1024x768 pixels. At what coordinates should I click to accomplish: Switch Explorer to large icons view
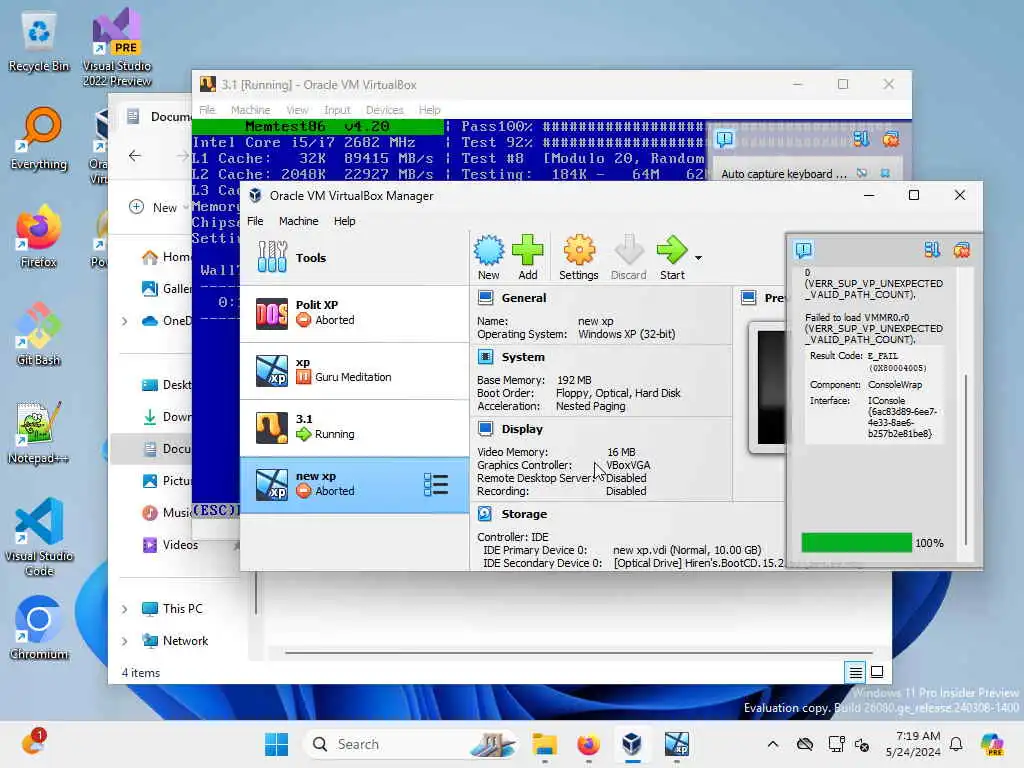[x=877, y=672]
